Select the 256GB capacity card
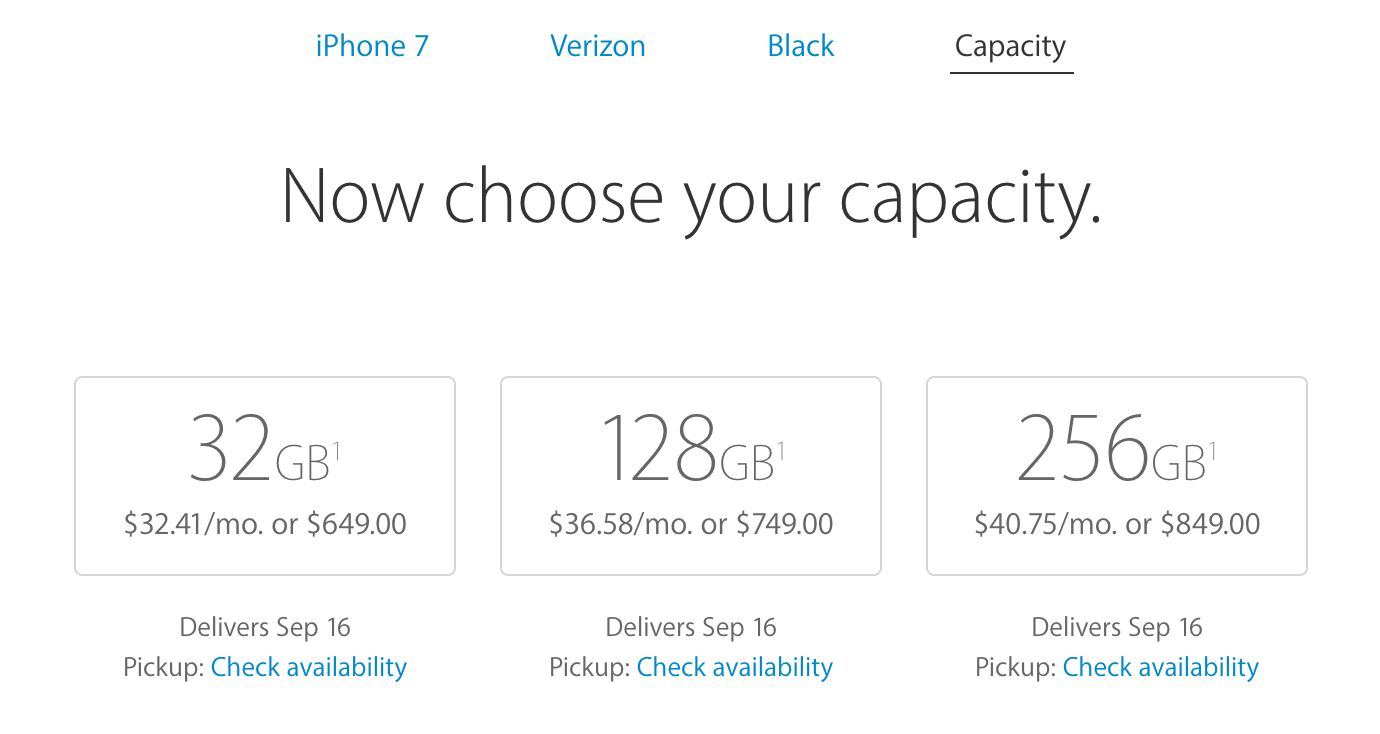Image resolution: width=1380 pixels, height=734 pixels. pyautogui.click(x=1117, y=475)
